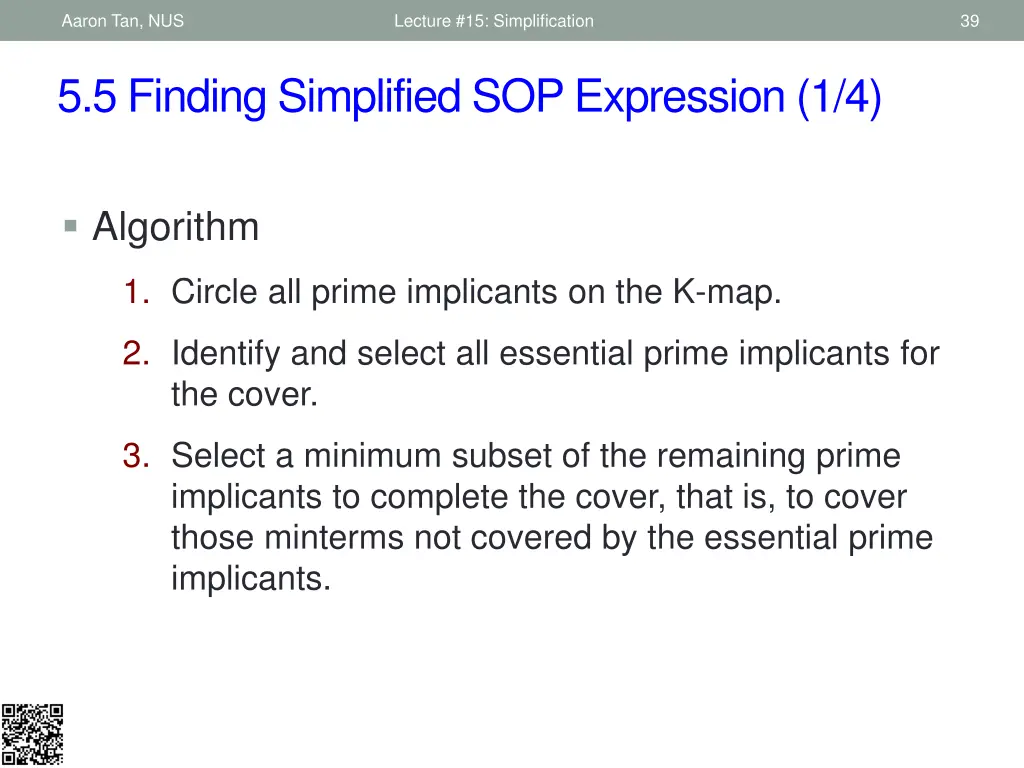Click the QR code in the bottom corner
1024x768 pixels.
(32, 734)
